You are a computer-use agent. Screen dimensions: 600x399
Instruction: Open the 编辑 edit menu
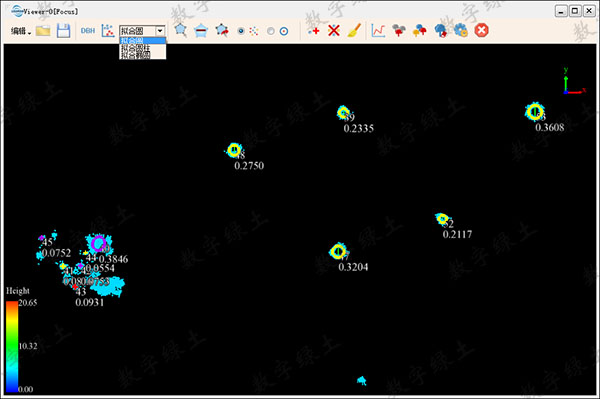point(20,31)
